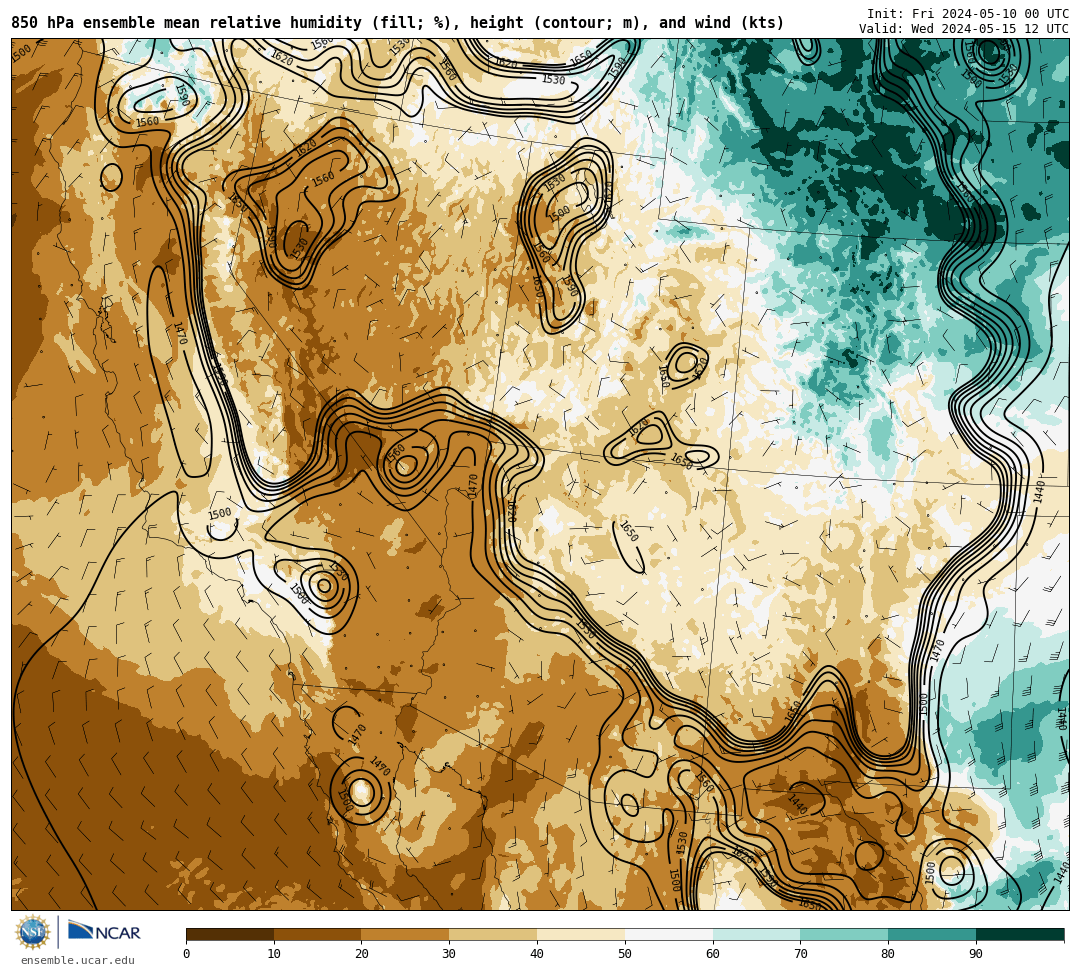Click the Init time line 'Fri 2024-05-10 00 UTC'

[x=968, y=14]
